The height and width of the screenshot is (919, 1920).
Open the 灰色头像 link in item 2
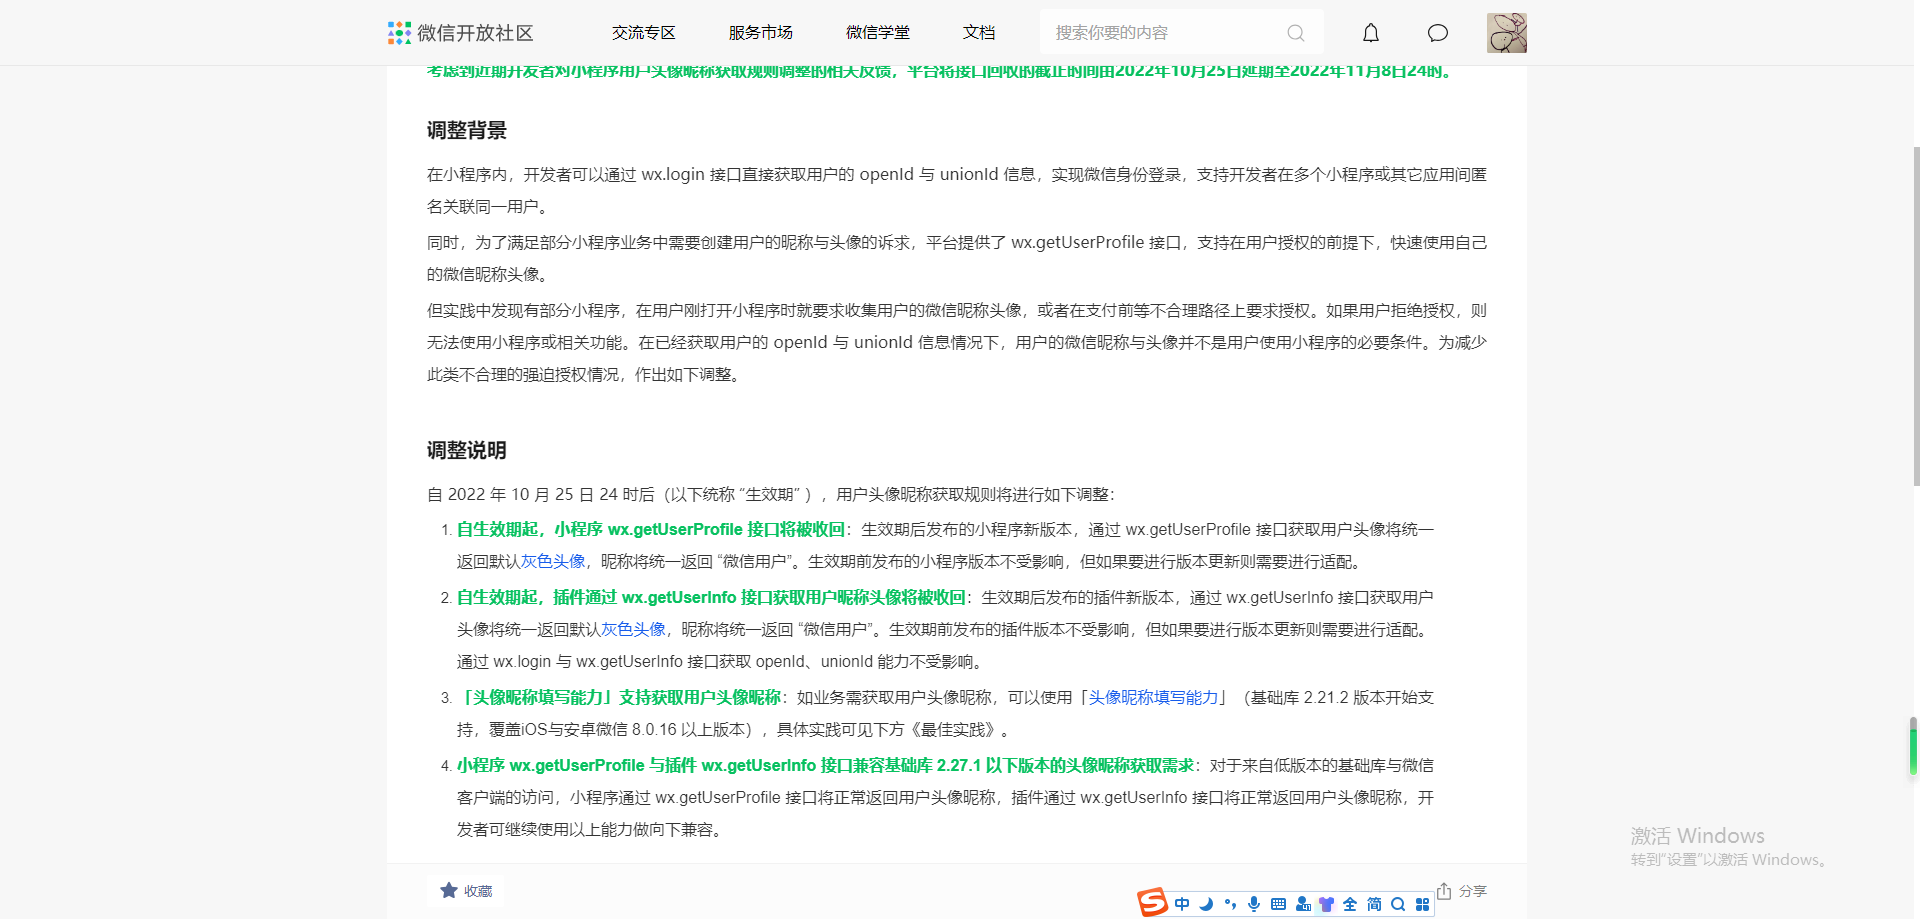click(633, 630)
